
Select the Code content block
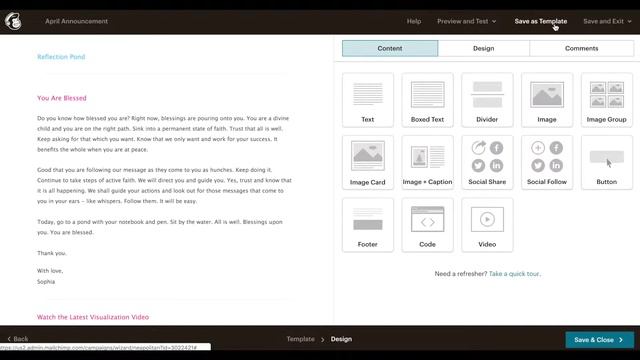(427, 225)
